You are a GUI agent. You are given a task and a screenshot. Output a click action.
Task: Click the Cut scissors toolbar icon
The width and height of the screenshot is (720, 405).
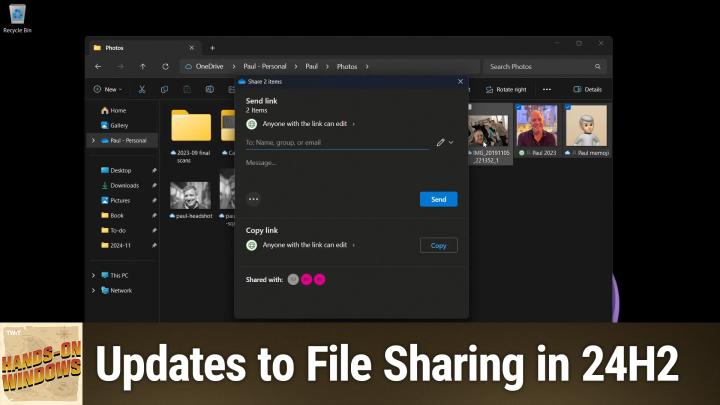142,90
